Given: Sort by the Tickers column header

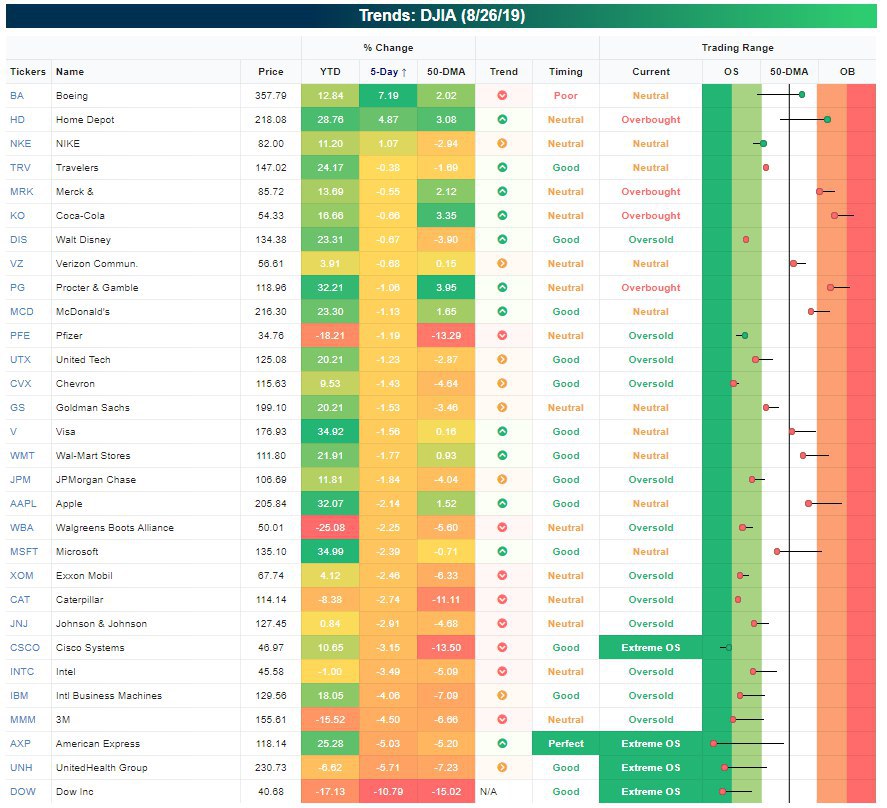Looking at the screenshot, I should pyautogui.click(x=28, y=72).
